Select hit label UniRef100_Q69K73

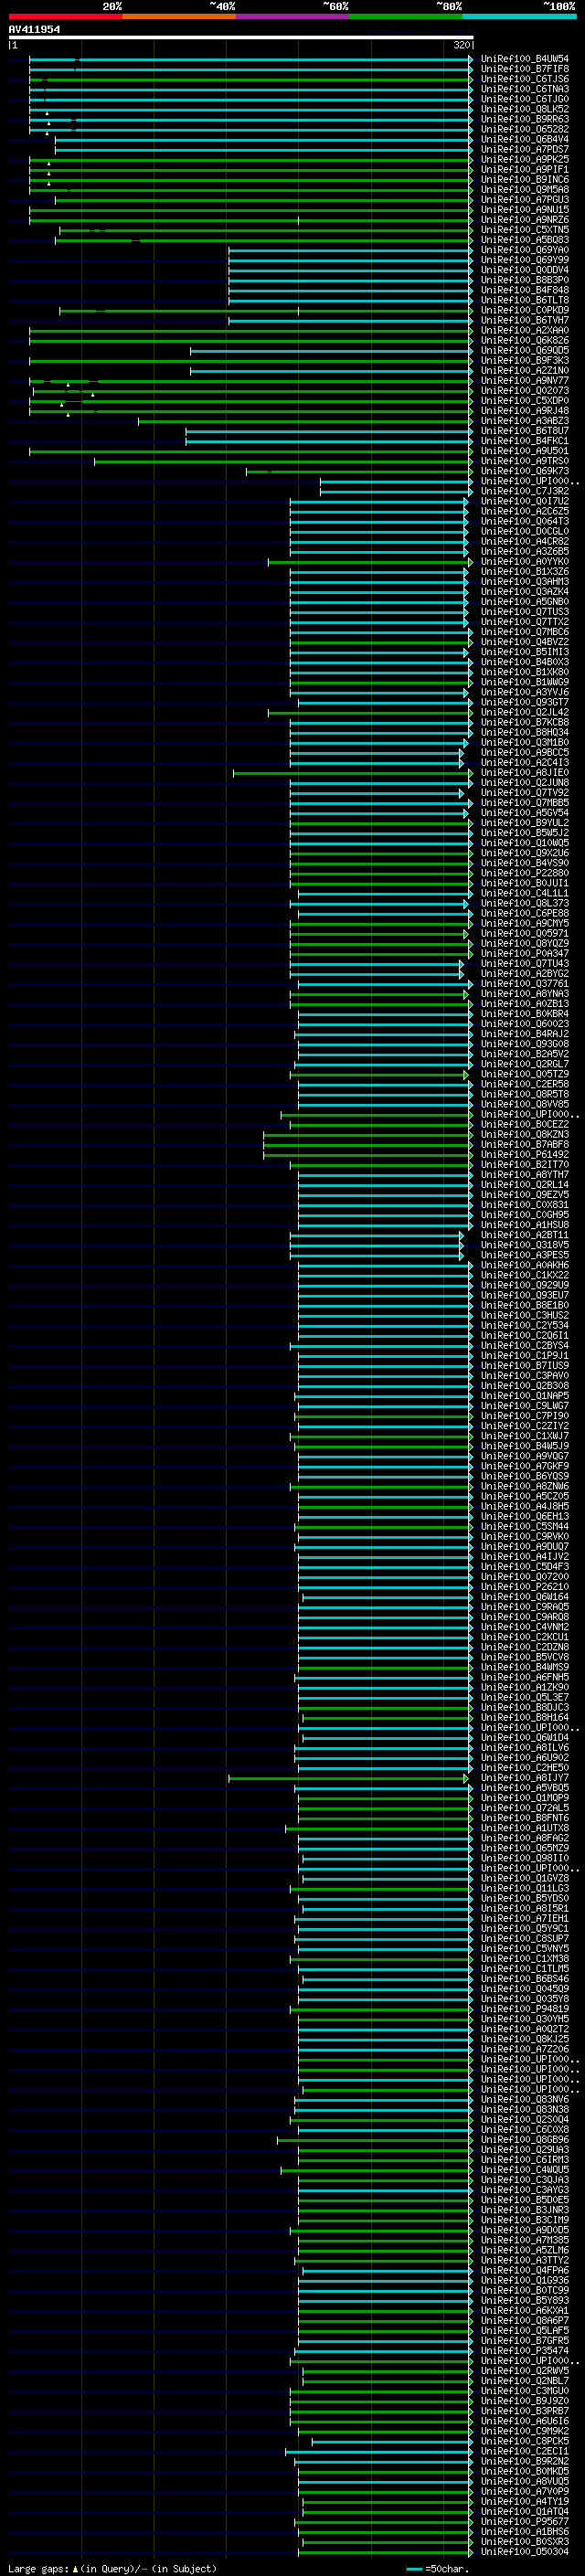(x=525, y=471)
